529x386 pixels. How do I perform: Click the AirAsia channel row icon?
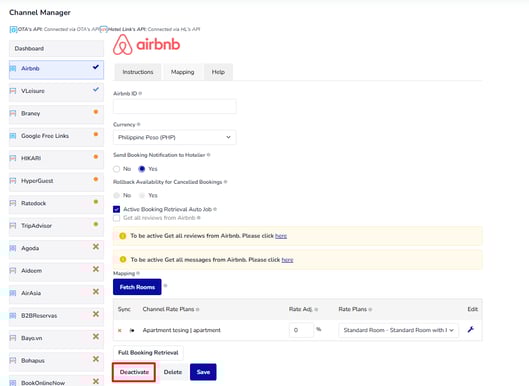pyautogui.click(x=13, y=293)
